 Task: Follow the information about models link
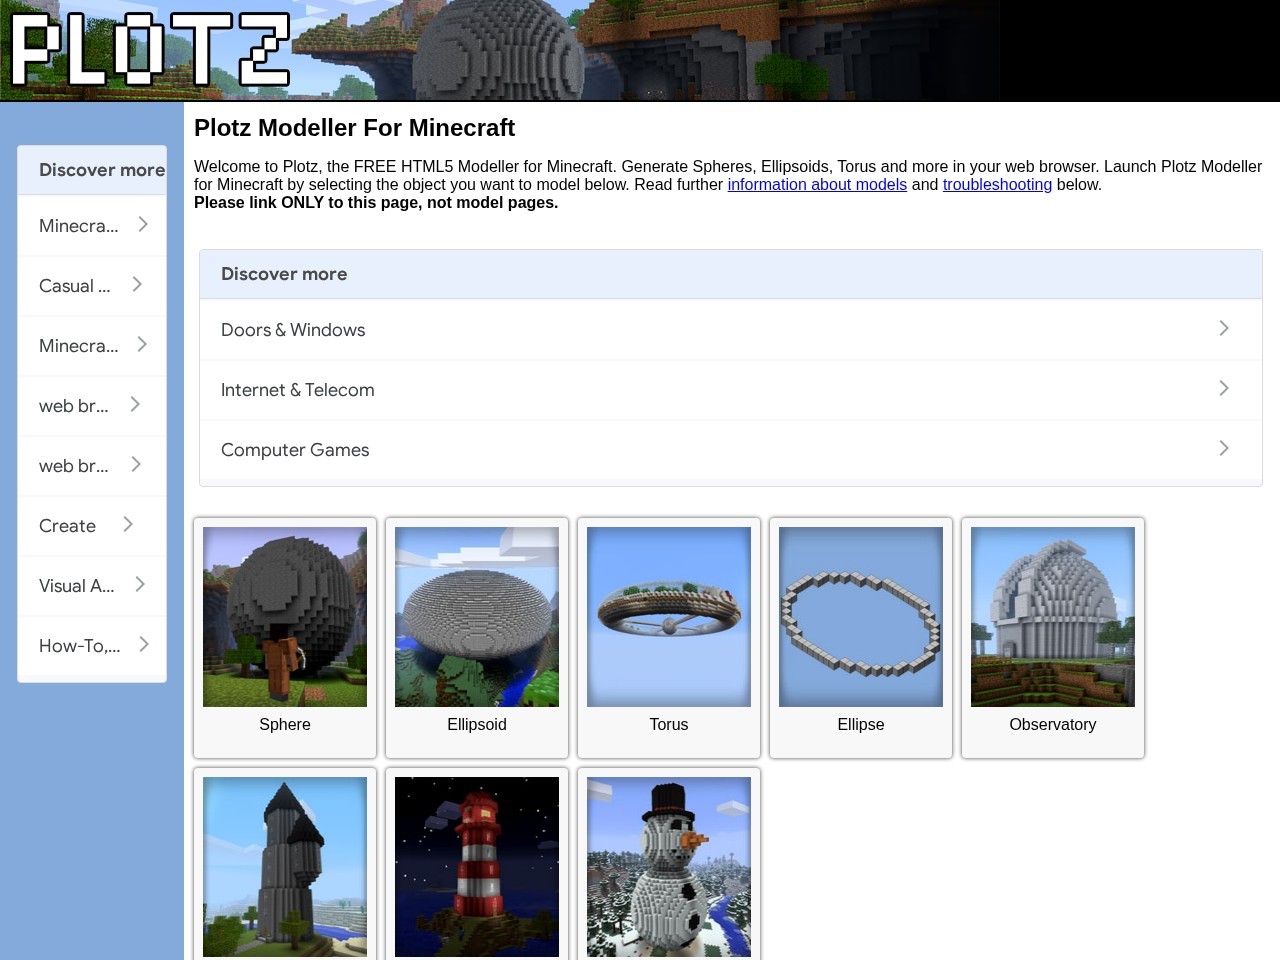coord(817,184)
